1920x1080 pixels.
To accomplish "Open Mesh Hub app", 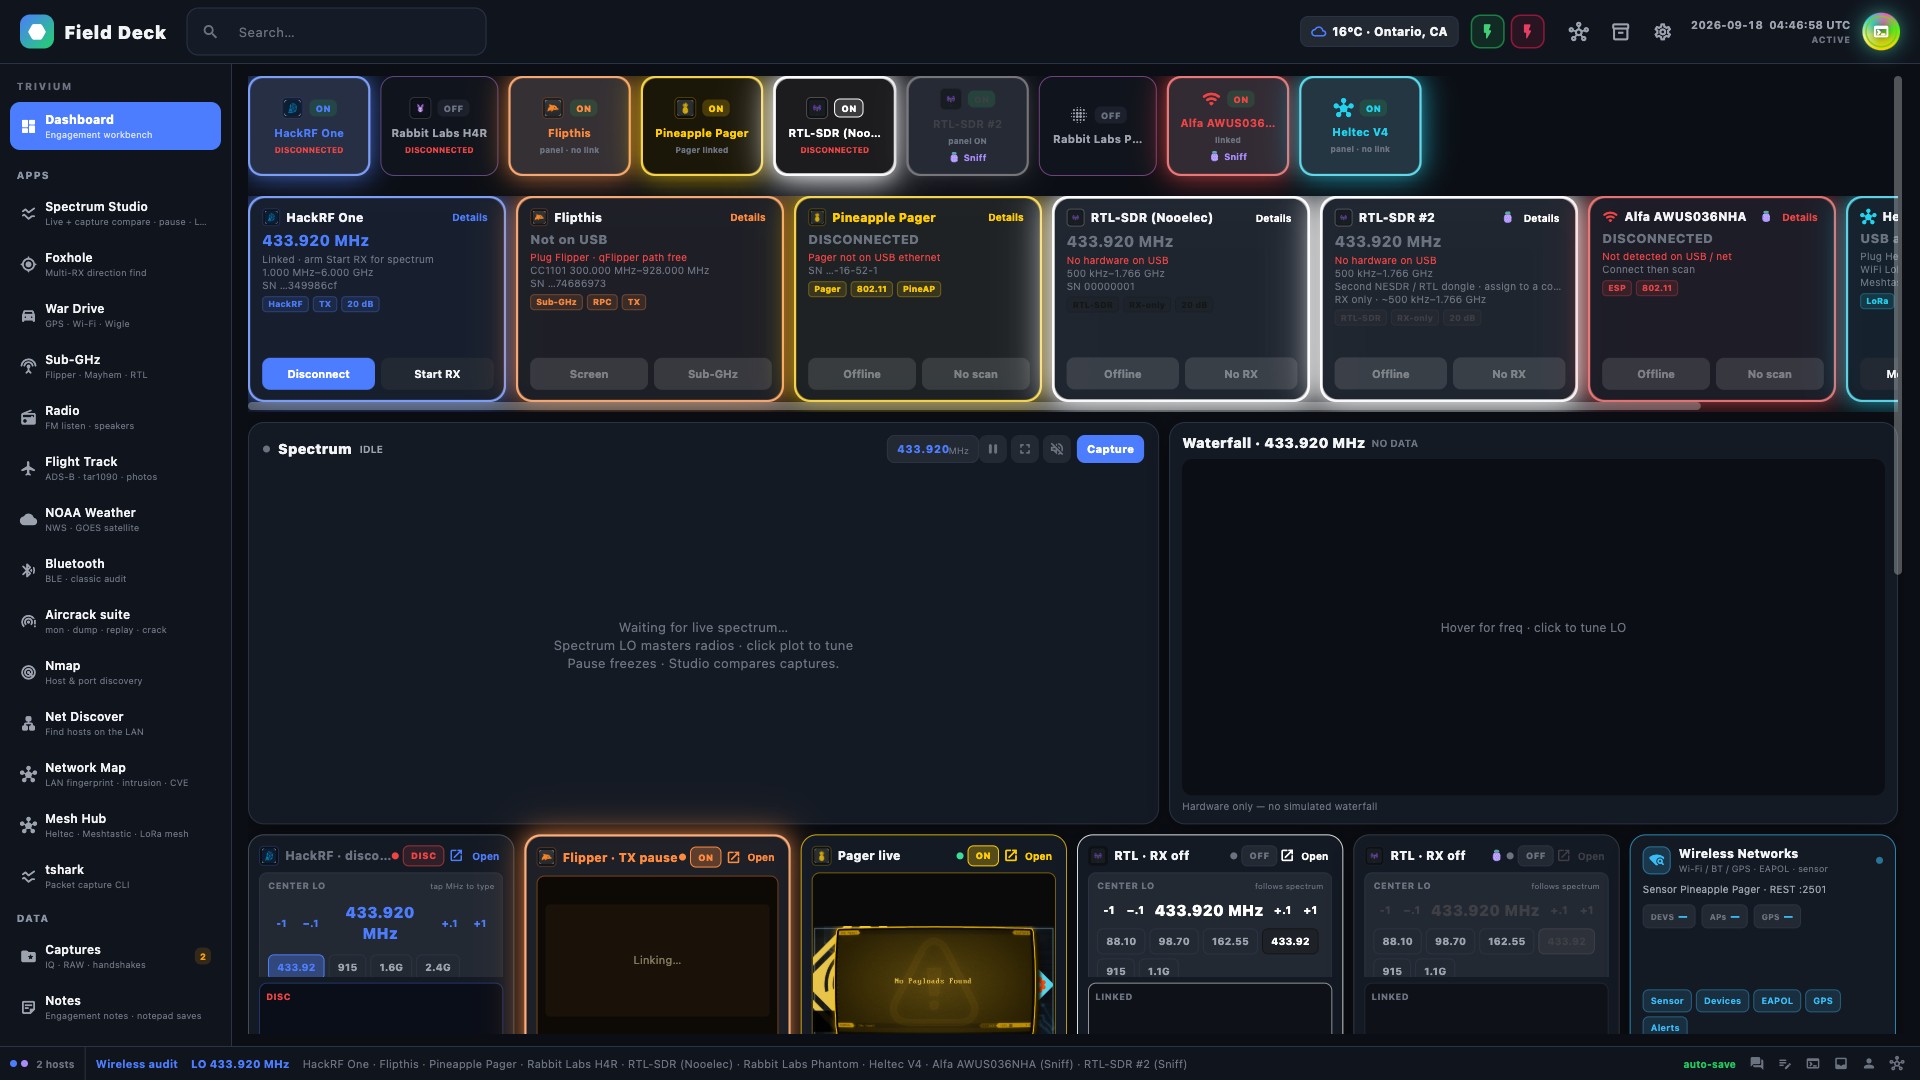I will point(115,825).
